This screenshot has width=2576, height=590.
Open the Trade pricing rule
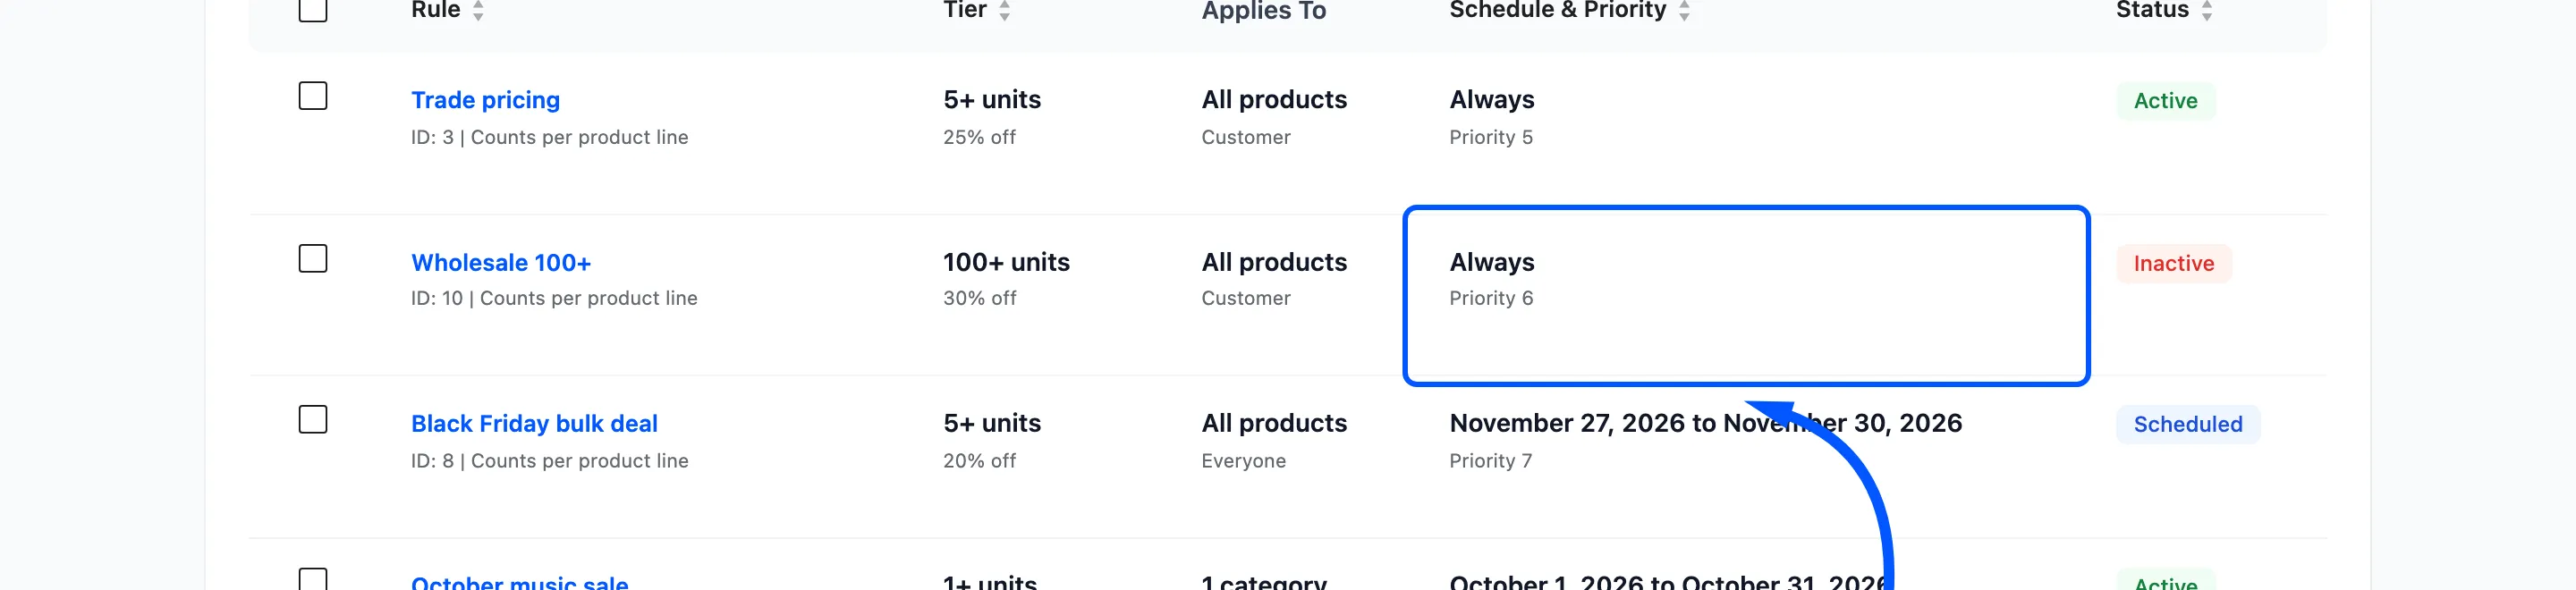point(485,100)
